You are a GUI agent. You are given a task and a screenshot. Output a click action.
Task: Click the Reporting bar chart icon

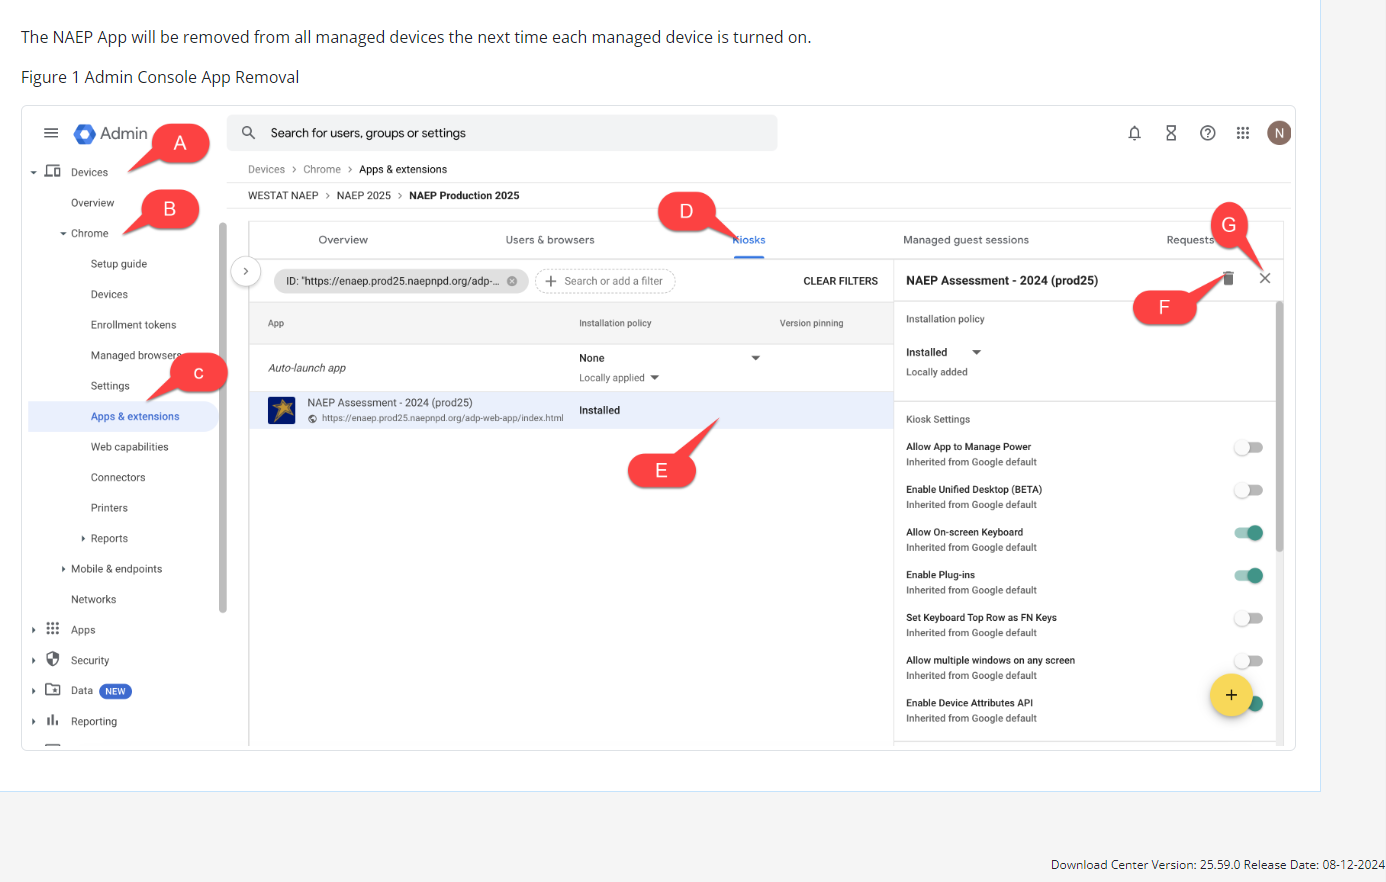(x=53, y=720)
